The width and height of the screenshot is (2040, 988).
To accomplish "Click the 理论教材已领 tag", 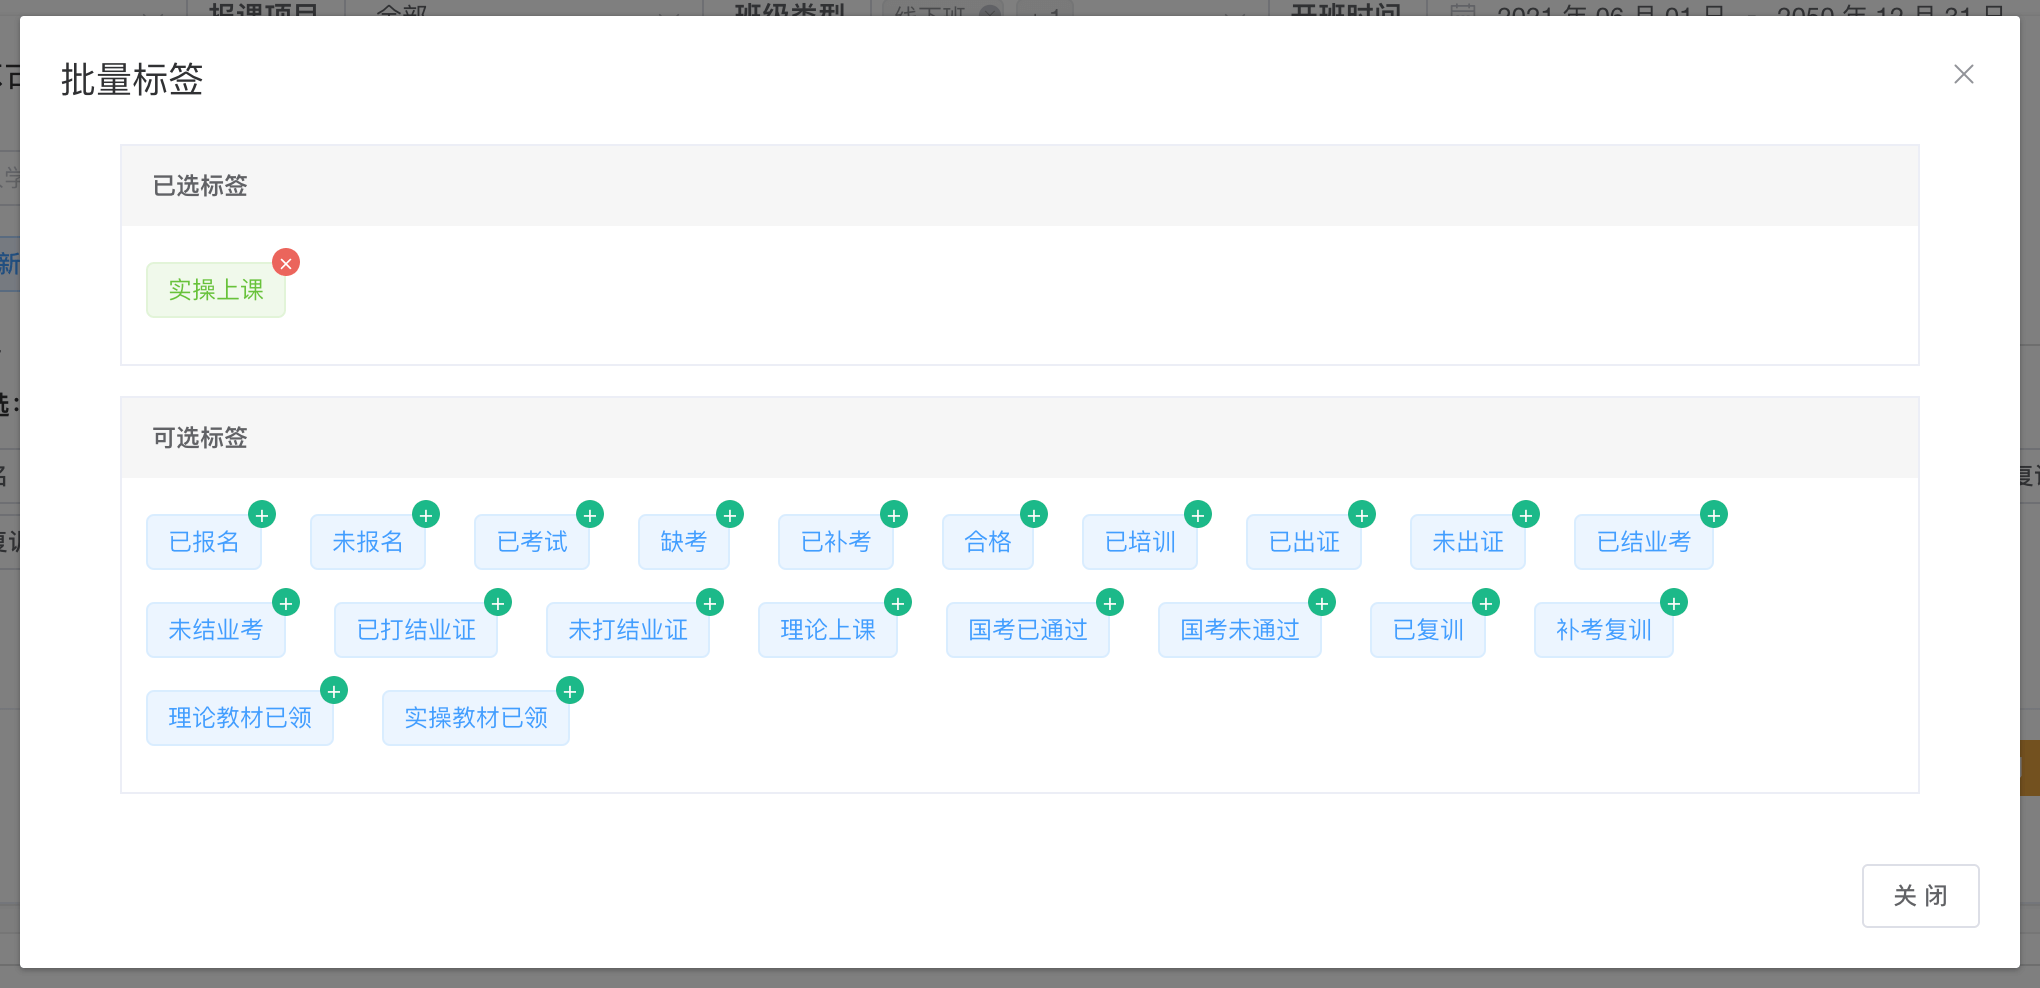I will pyautogui.click(x=239, y=718).
